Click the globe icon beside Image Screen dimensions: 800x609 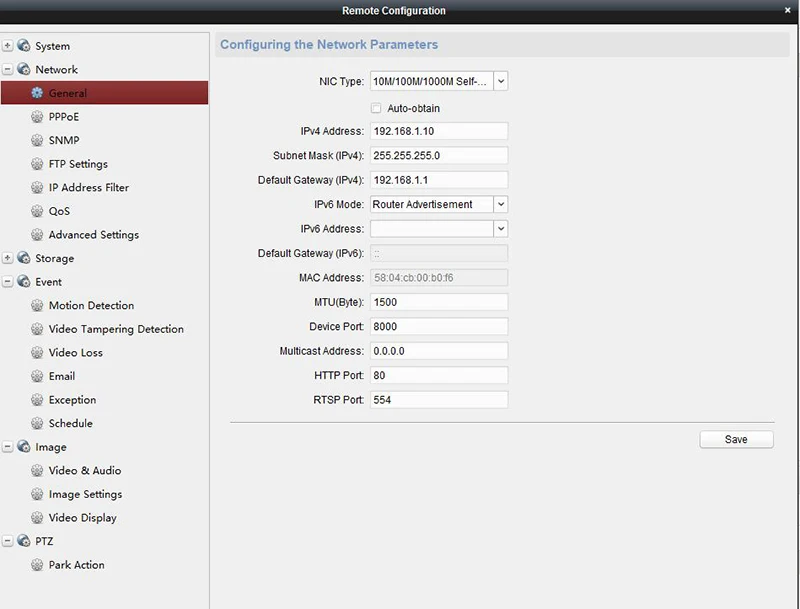point(23,447)
